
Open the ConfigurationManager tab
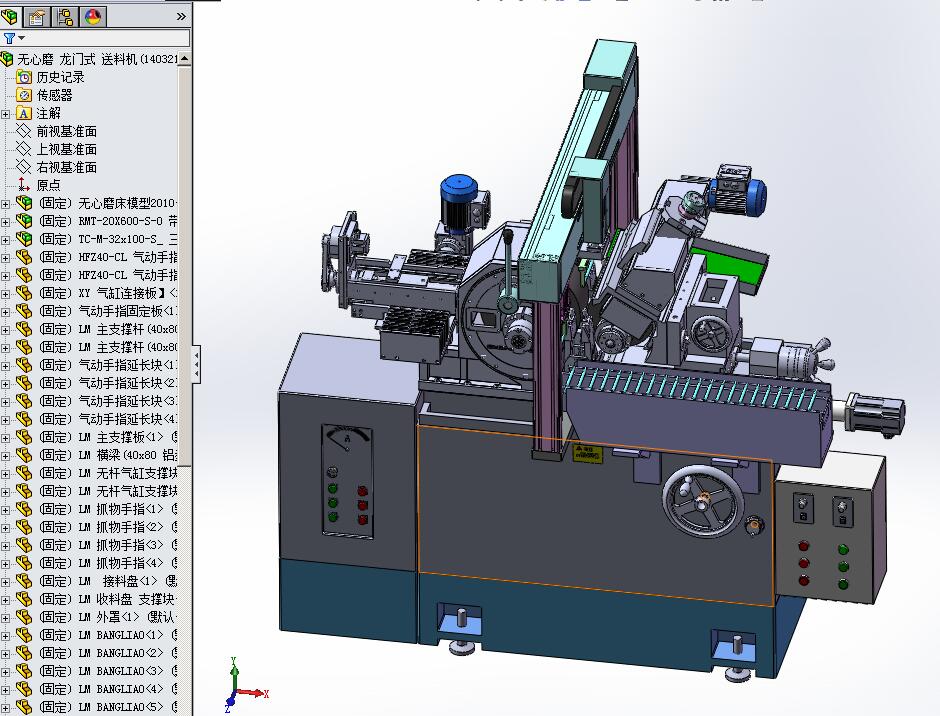pos(65,16)
